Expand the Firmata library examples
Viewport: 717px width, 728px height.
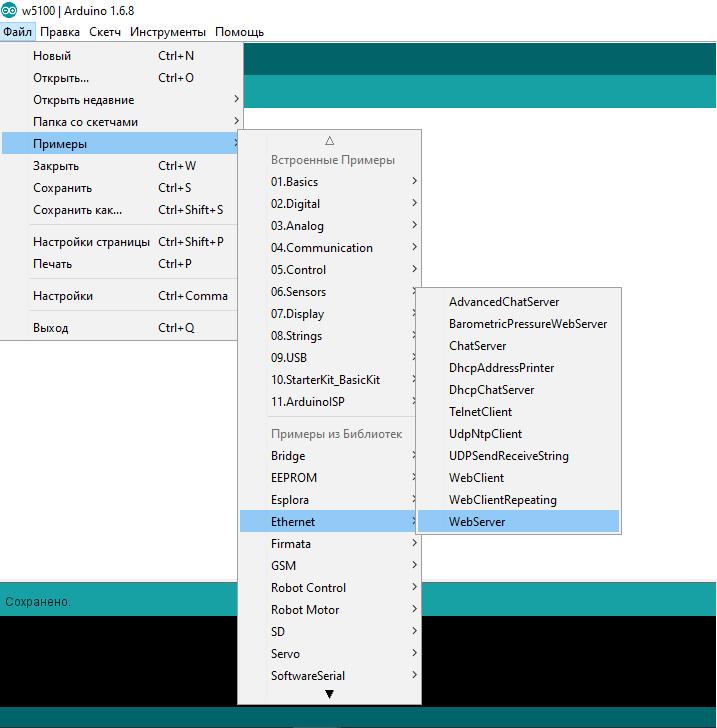click(x=291, y=544)
